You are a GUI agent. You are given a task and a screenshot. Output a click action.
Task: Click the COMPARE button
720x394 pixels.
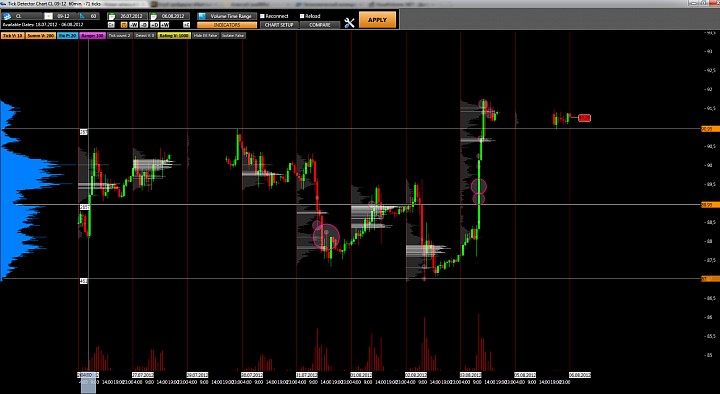pos(320,25)
